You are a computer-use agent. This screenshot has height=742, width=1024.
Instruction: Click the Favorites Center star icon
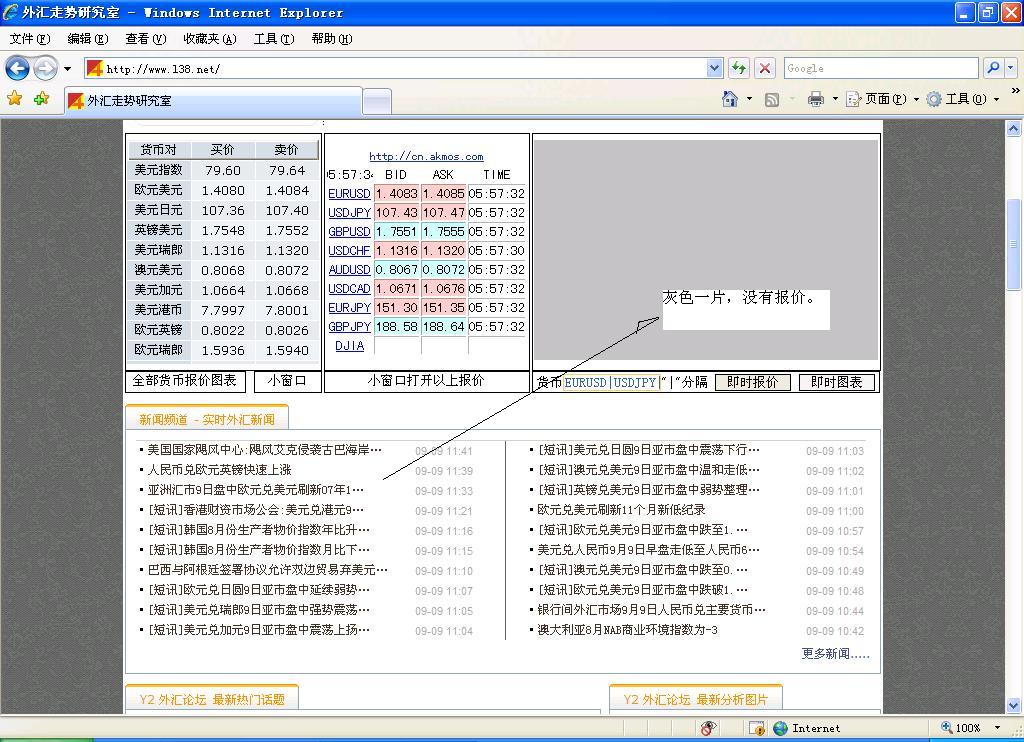[x=14, y=99]
